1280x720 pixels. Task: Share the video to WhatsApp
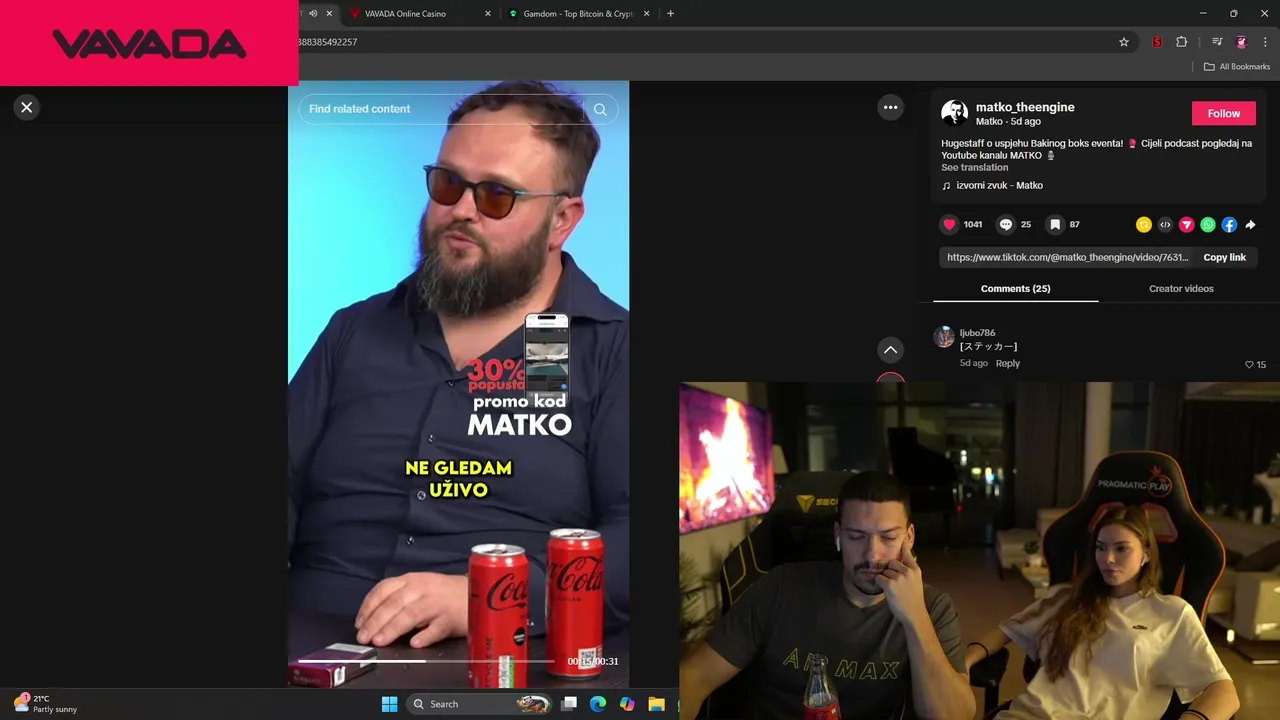click(1208, 225)
